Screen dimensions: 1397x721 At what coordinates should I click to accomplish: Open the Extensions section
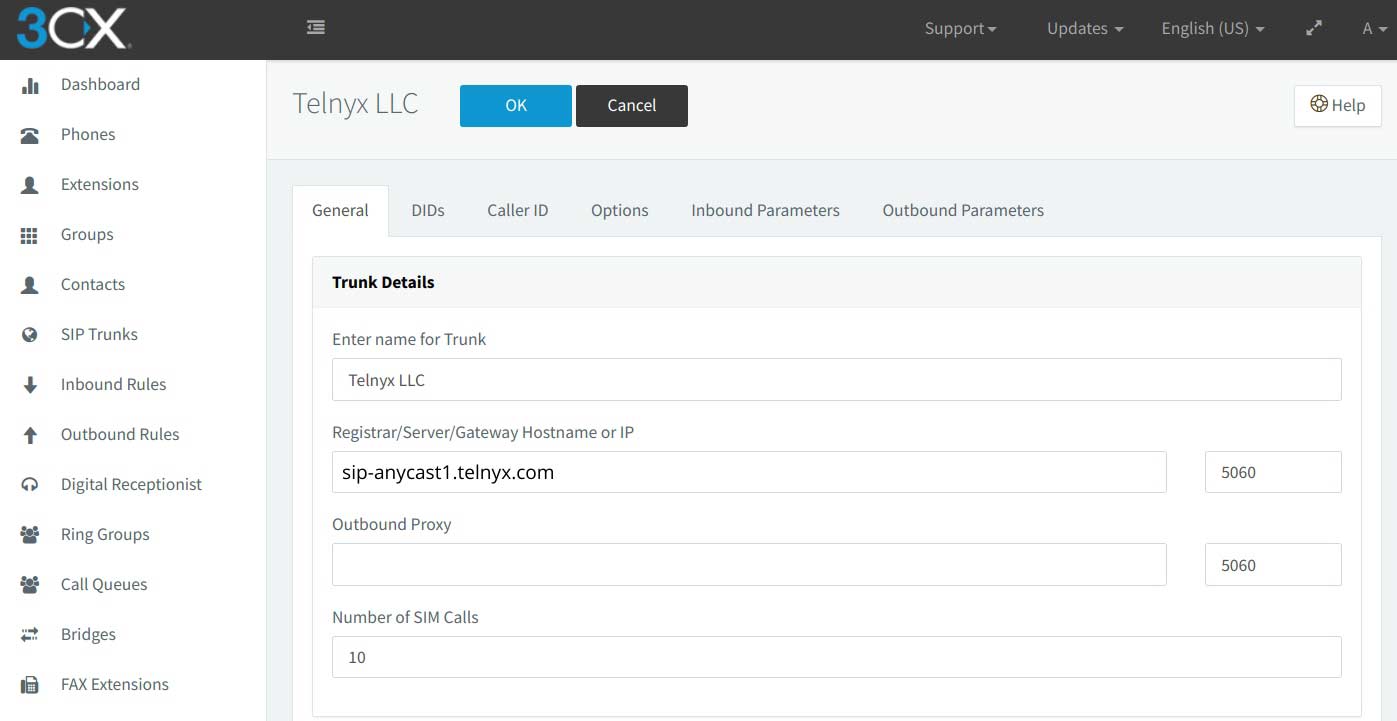pos(100,184)
